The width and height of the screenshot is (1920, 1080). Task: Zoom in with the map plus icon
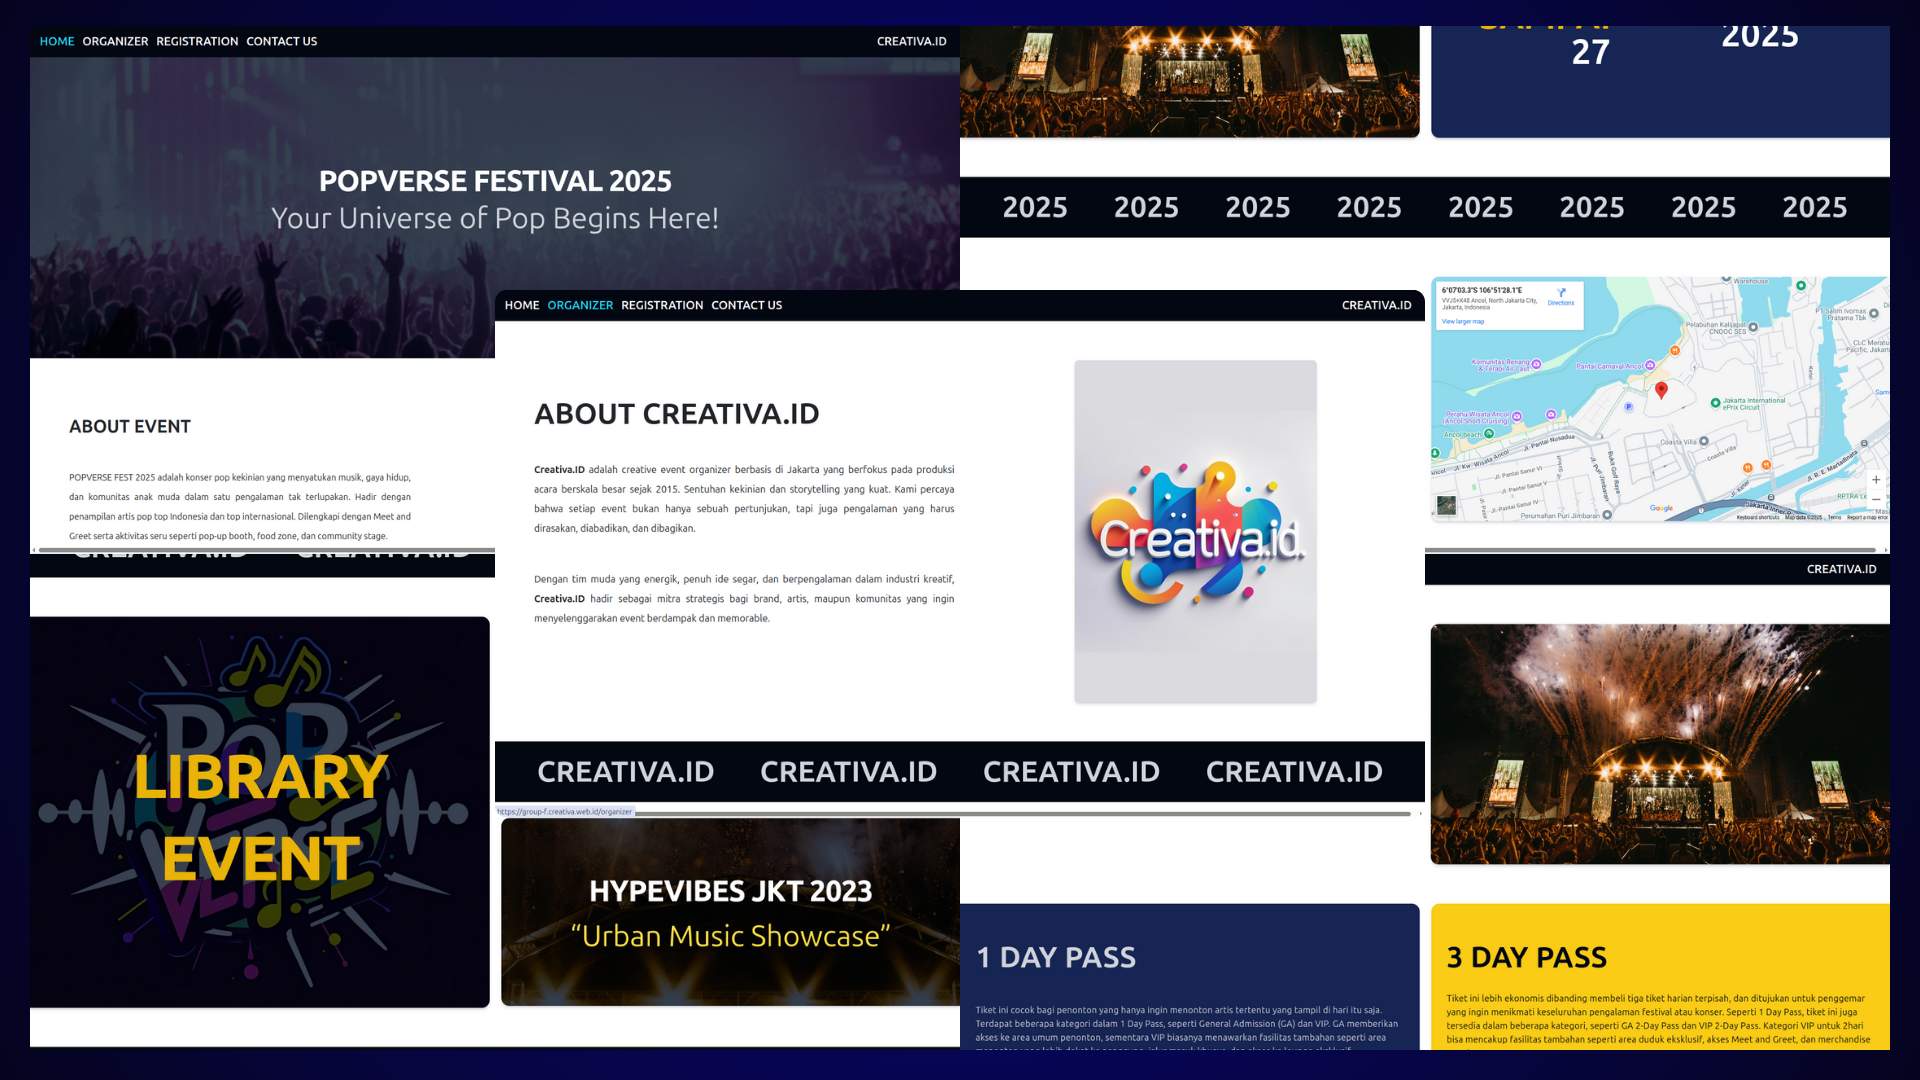(x=1876, y=480)
